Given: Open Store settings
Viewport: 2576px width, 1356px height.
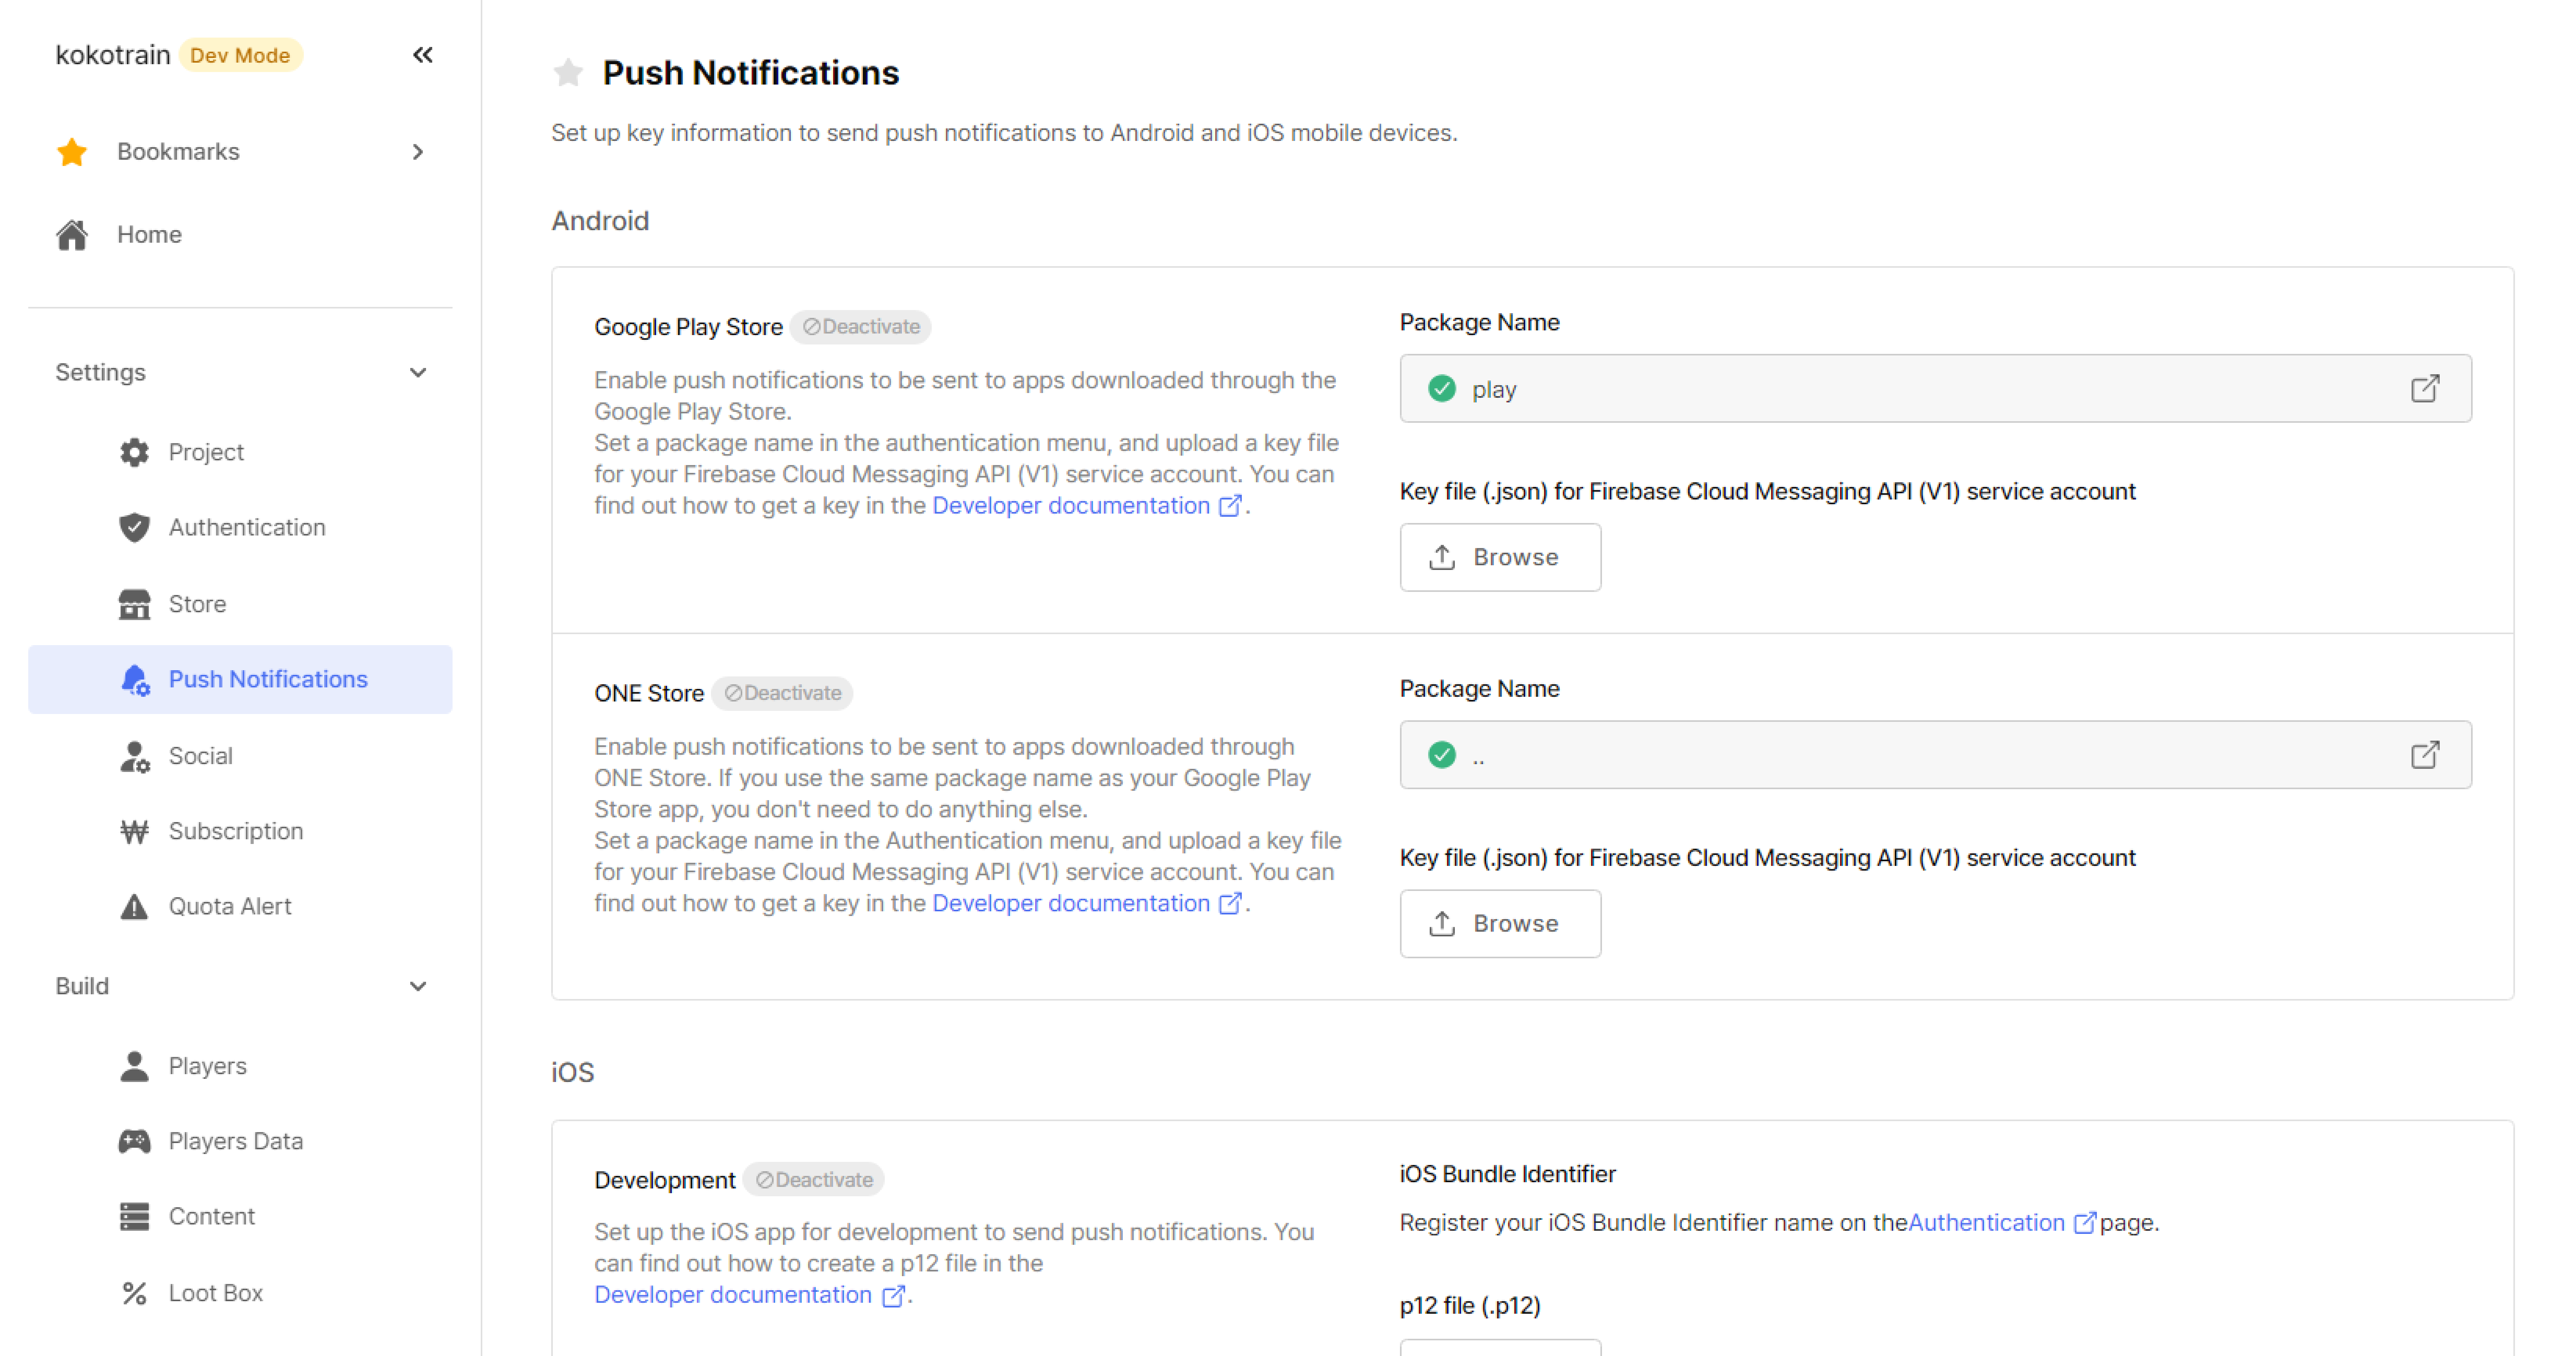Looking at the screenshot, I should pyautogui.click(x=240, y=604).
